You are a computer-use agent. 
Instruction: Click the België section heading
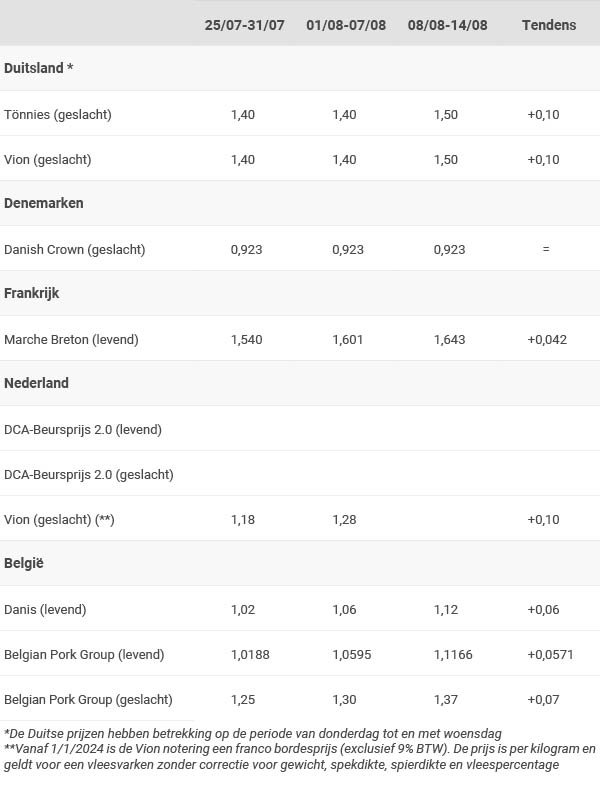click(24, 563)
